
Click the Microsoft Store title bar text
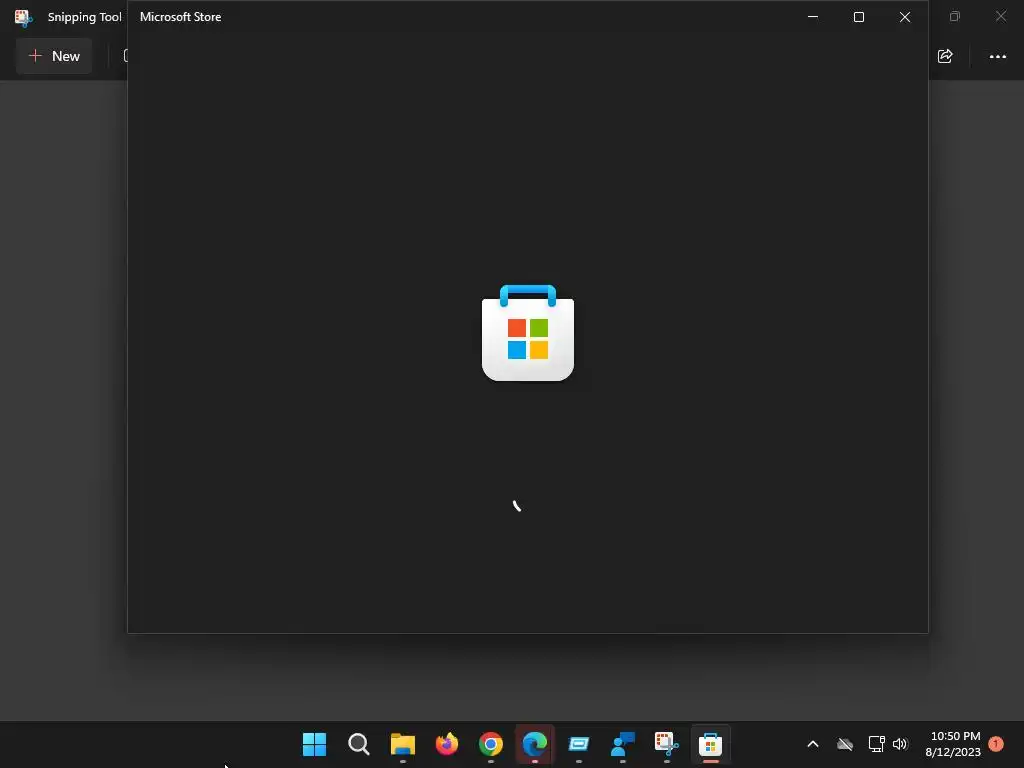180,17
